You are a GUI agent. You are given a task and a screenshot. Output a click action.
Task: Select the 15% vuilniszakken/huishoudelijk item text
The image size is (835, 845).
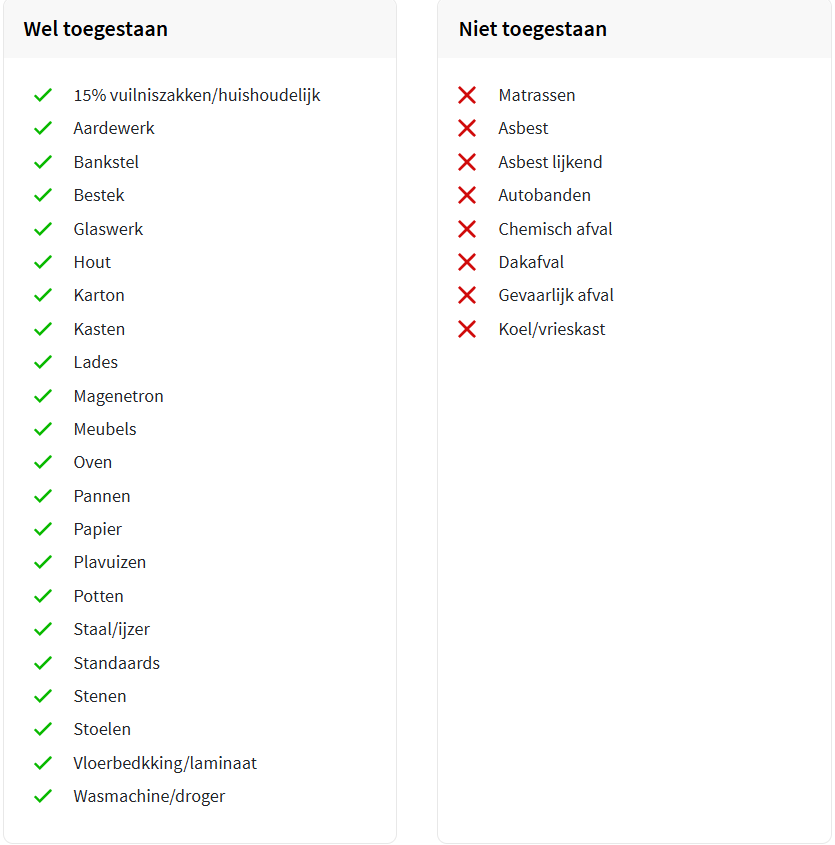coord(197,95)
